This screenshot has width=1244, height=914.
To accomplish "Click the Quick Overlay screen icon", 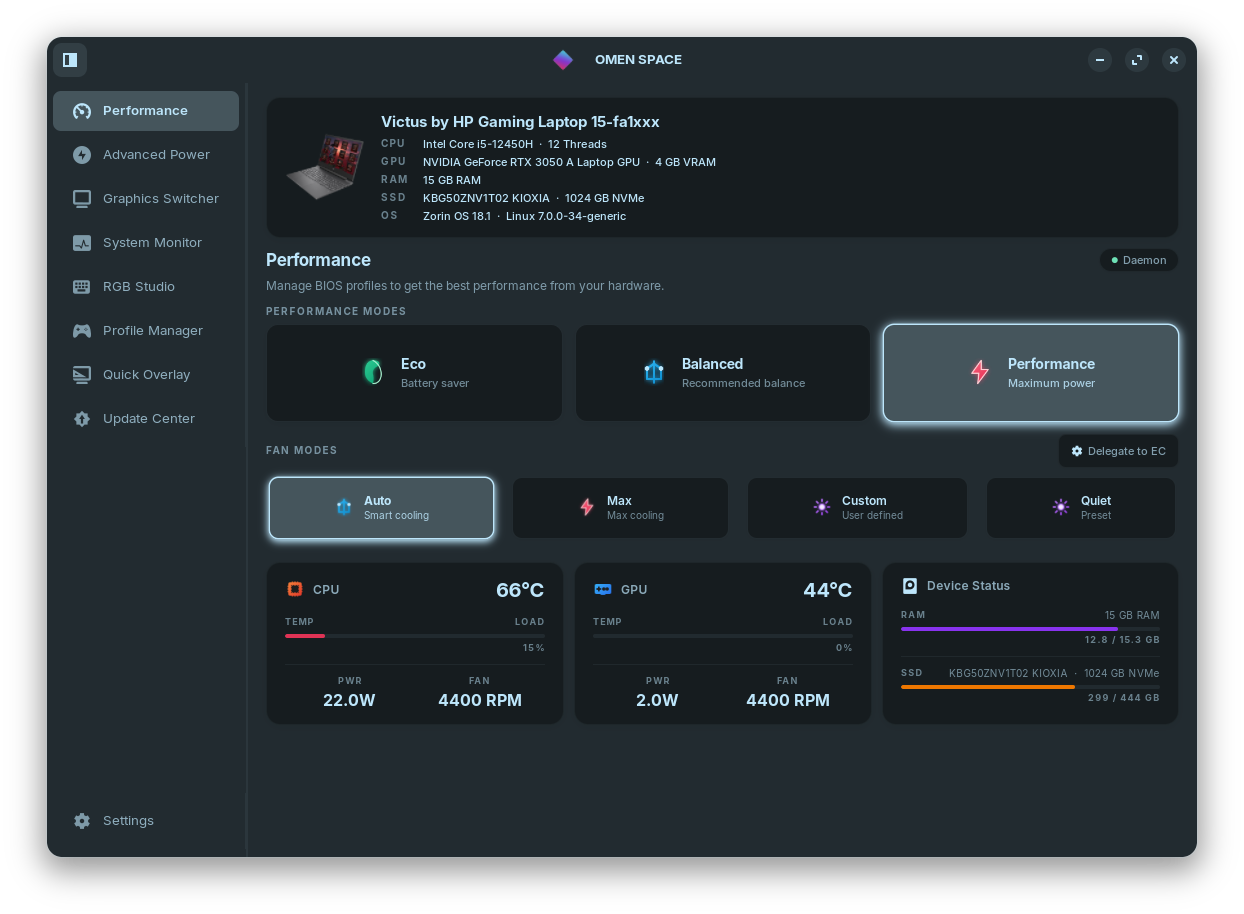I will pos(82,375).
